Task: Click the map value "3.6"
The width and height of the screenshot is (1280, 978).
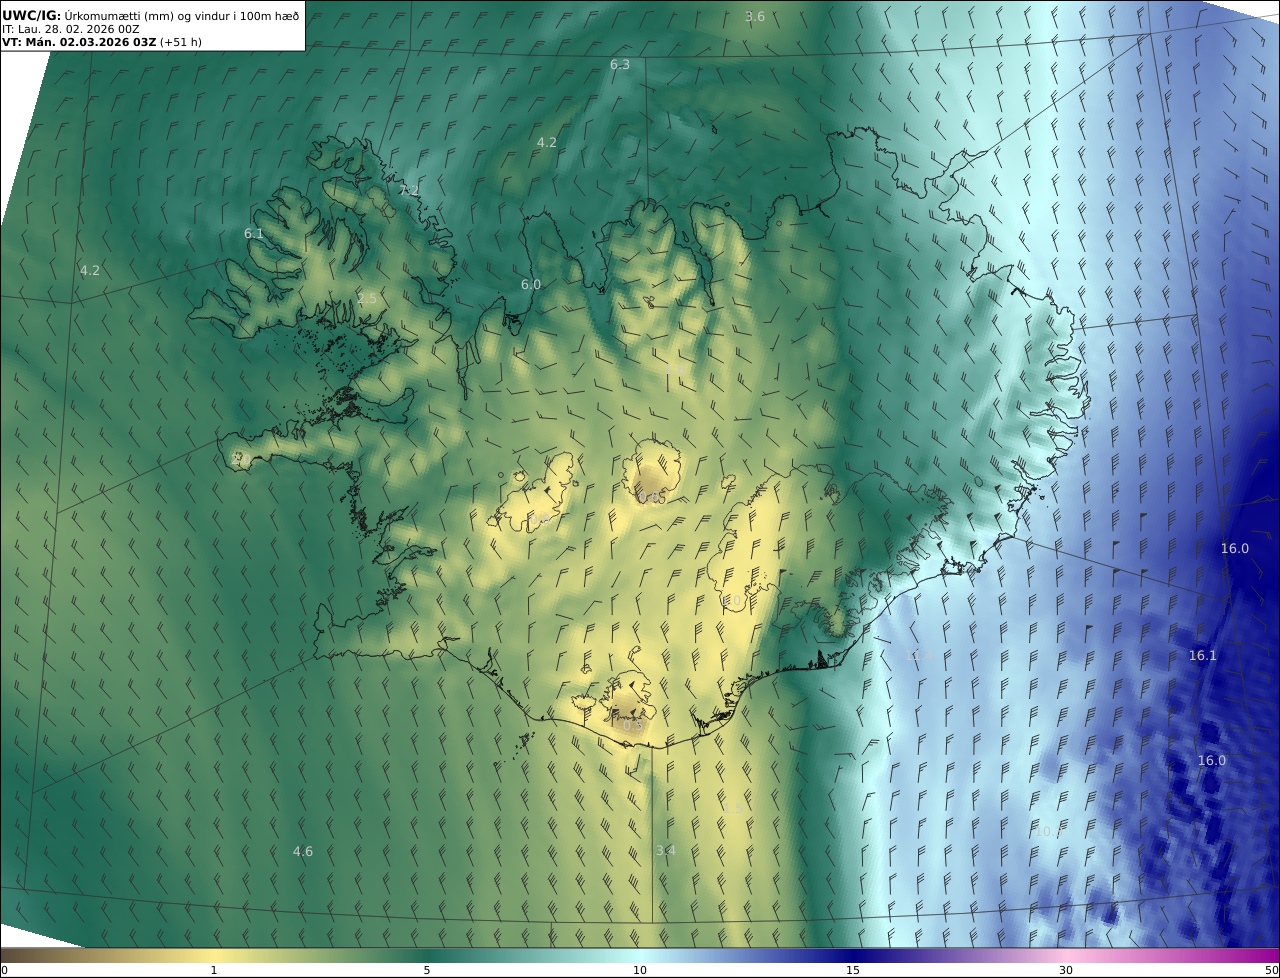Action: coord(755,16)
